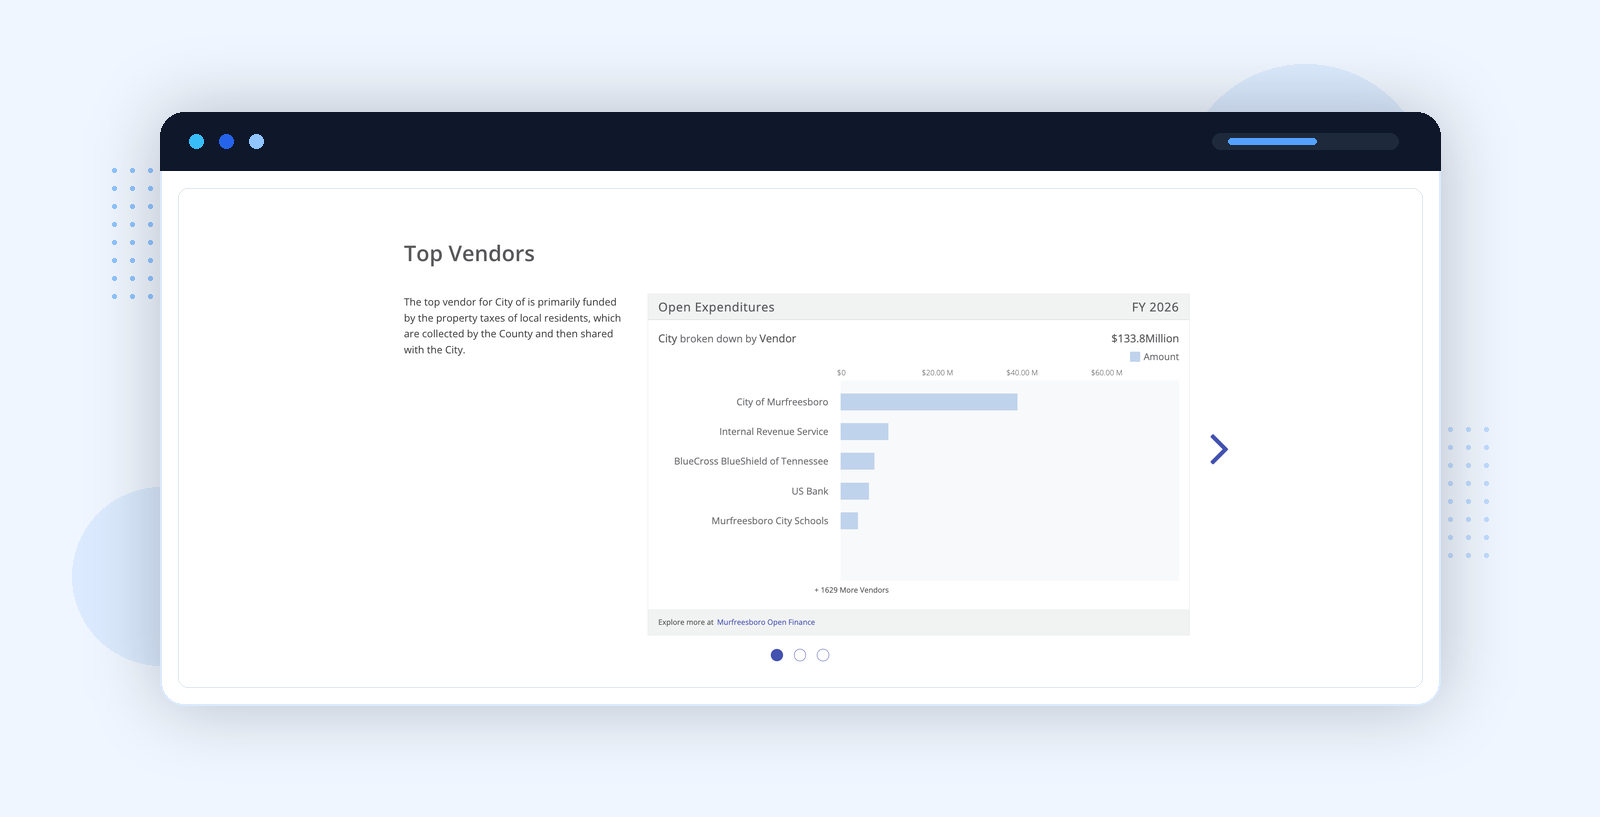Click 'City broken down by Vendor' subtitle
Image resolution: width=1600 pixels, height=817 pixels.
tap(727, 339)
